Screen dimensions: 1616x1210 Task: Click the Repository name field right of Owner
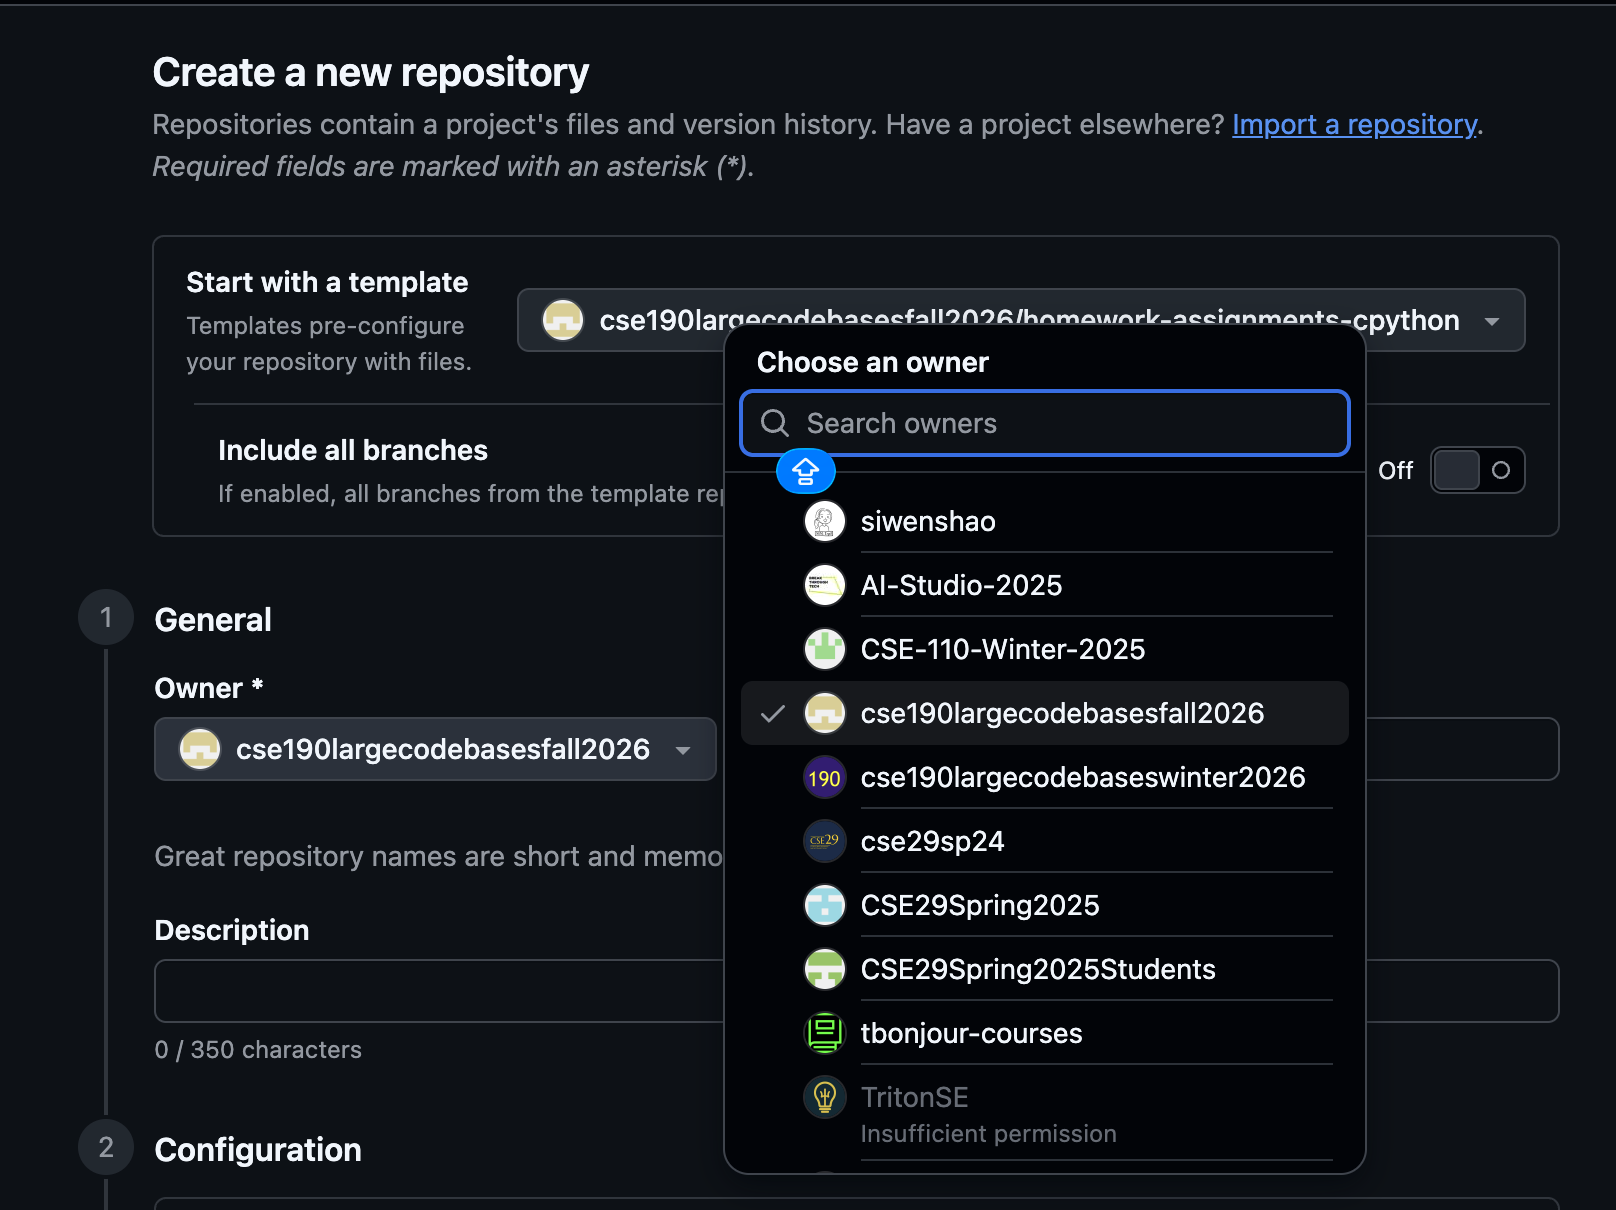(1462, 749)
